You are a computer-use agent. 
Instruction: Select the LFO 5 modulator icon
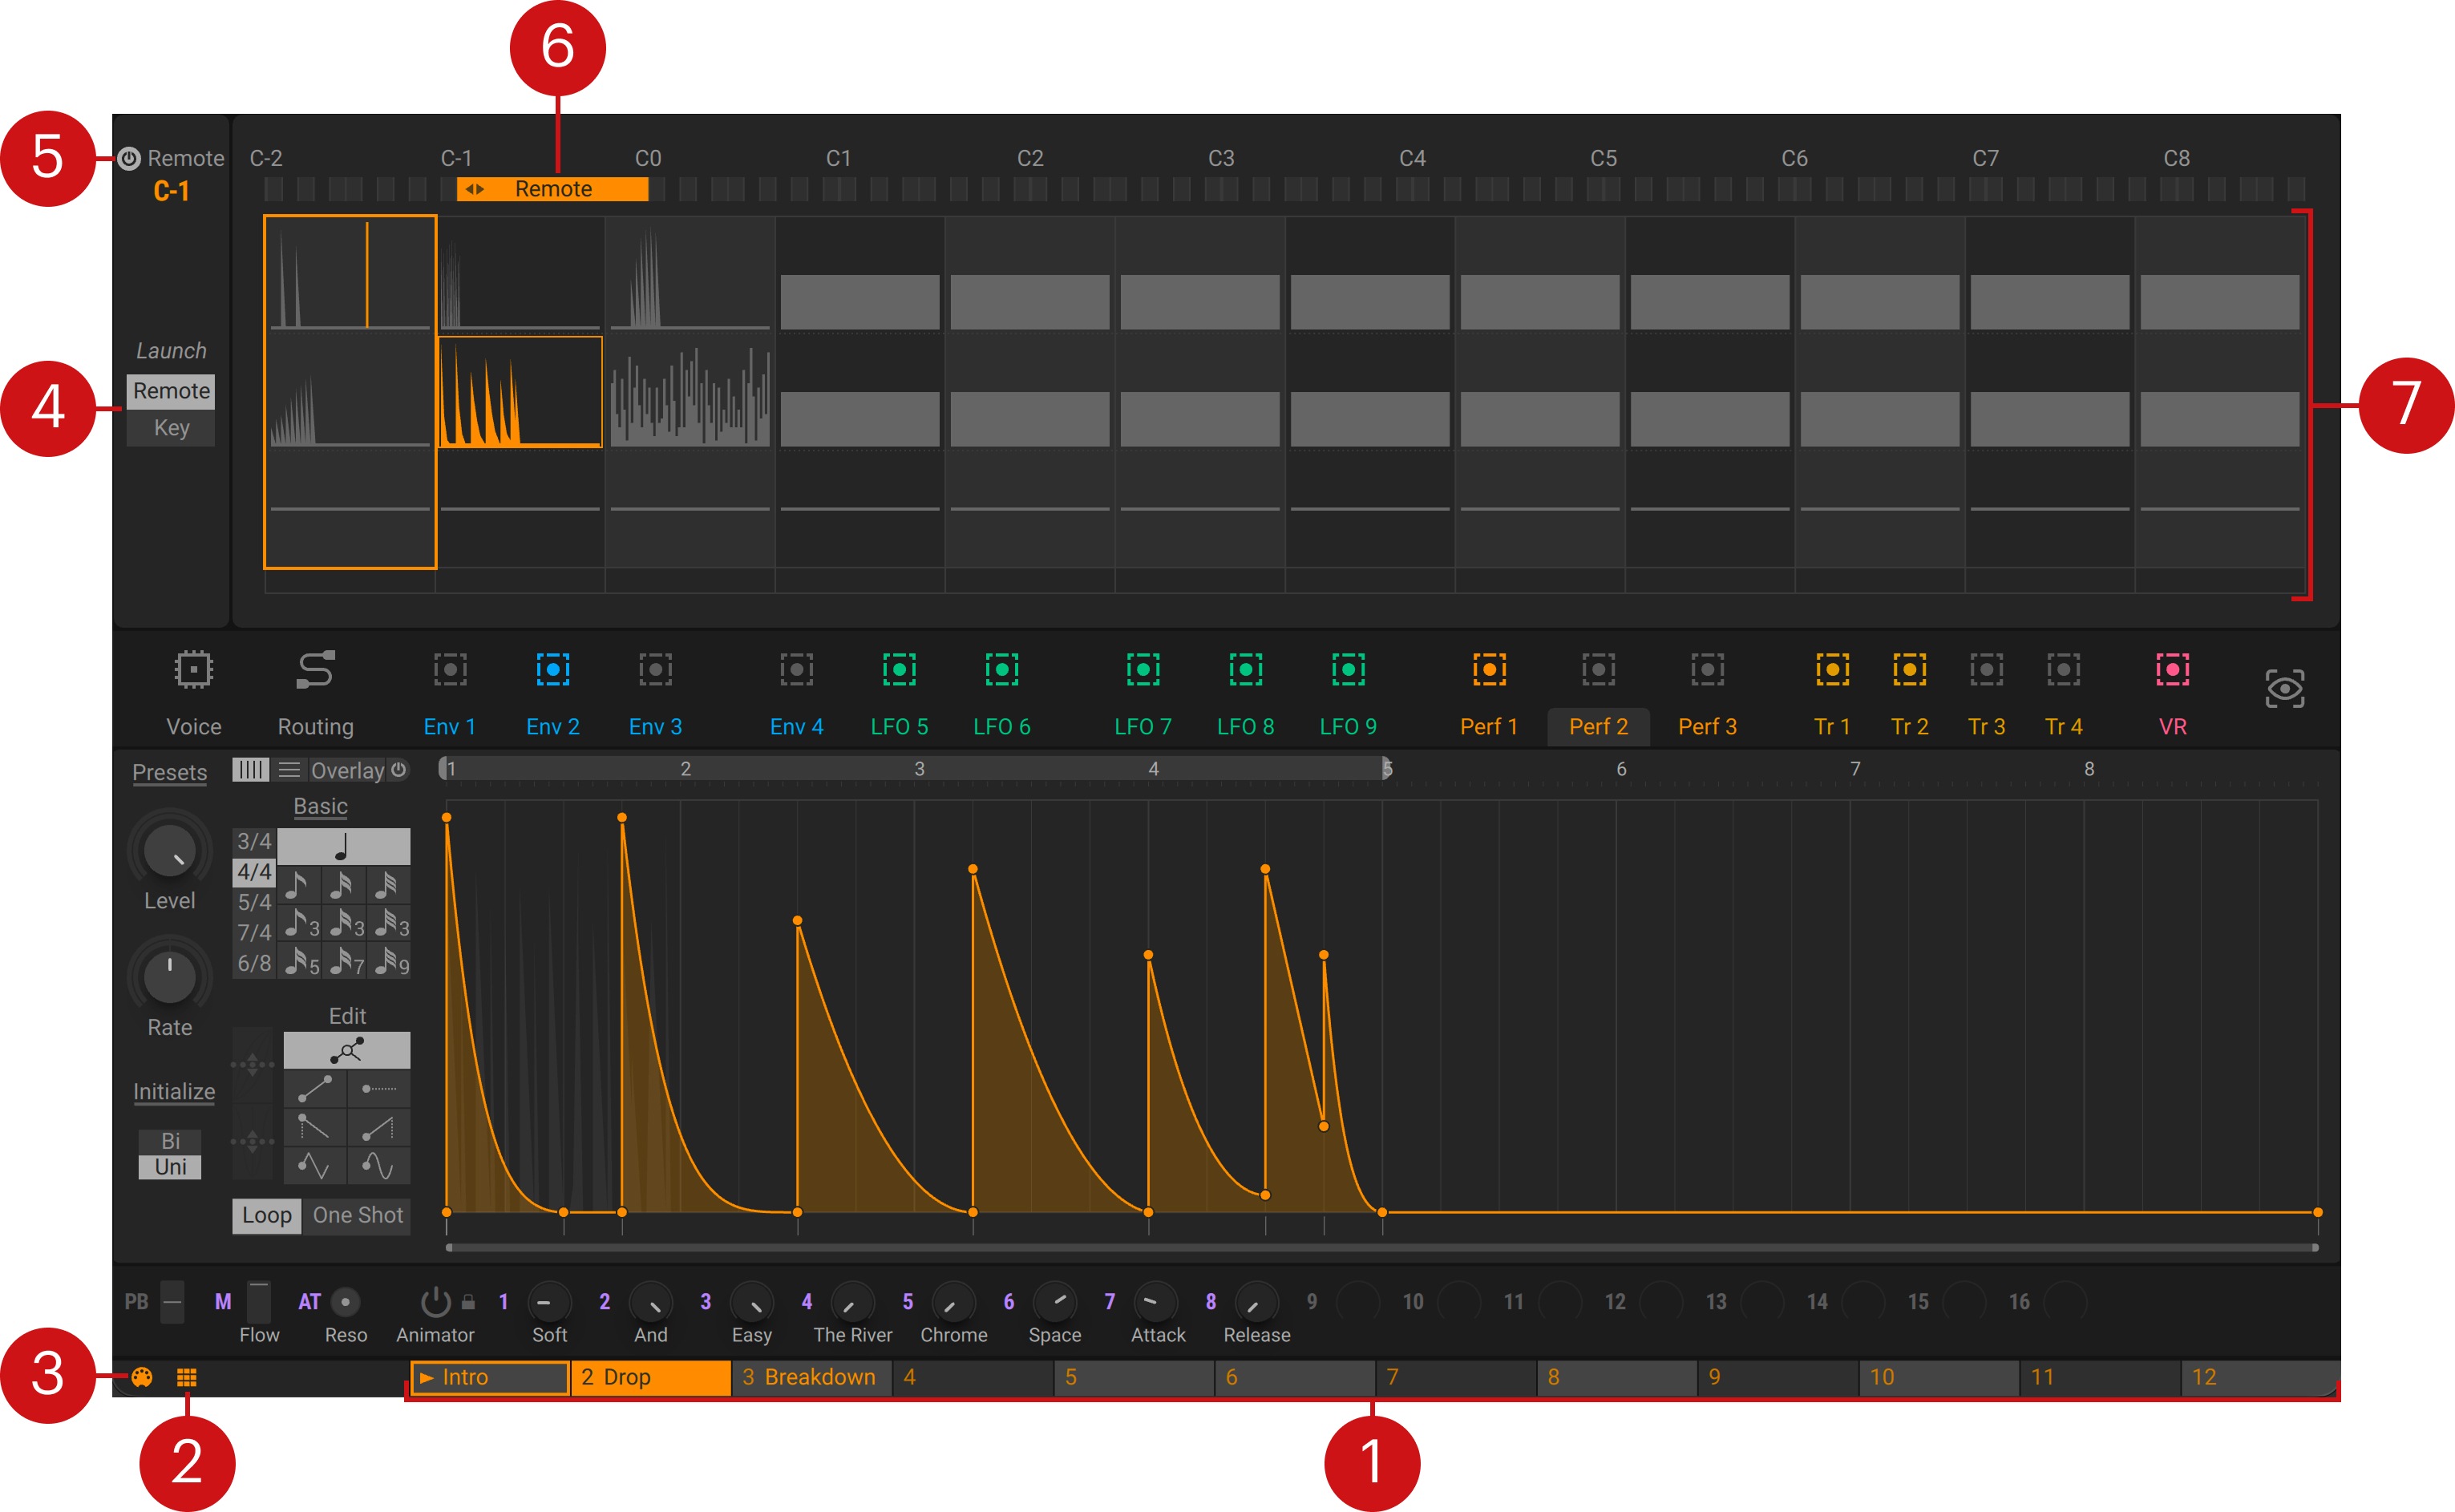[899, 669]
